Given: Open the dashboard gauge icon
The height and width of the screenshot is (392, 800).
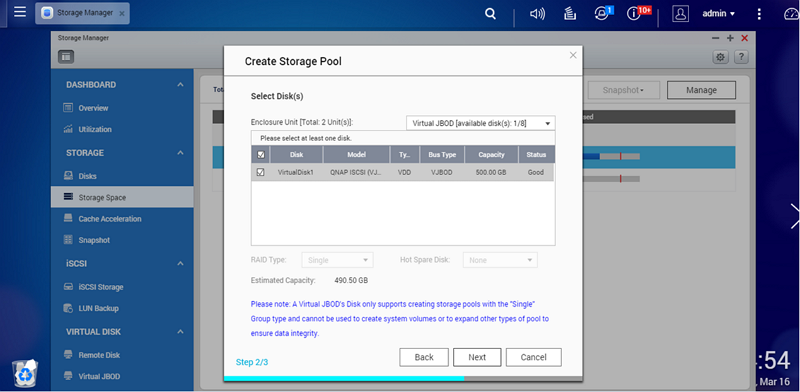Looking at the screenshot, I should point(792,14).
